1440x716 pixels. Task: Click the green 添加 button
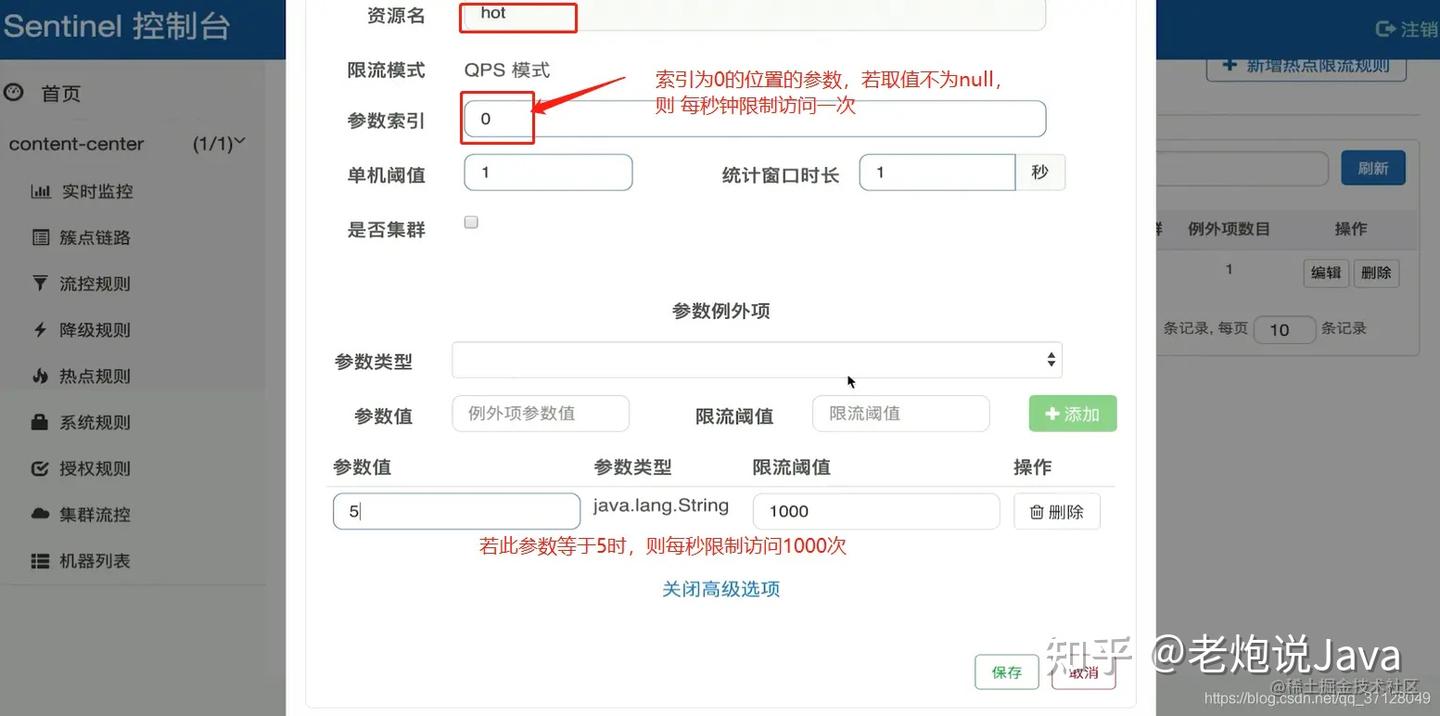1072,414
